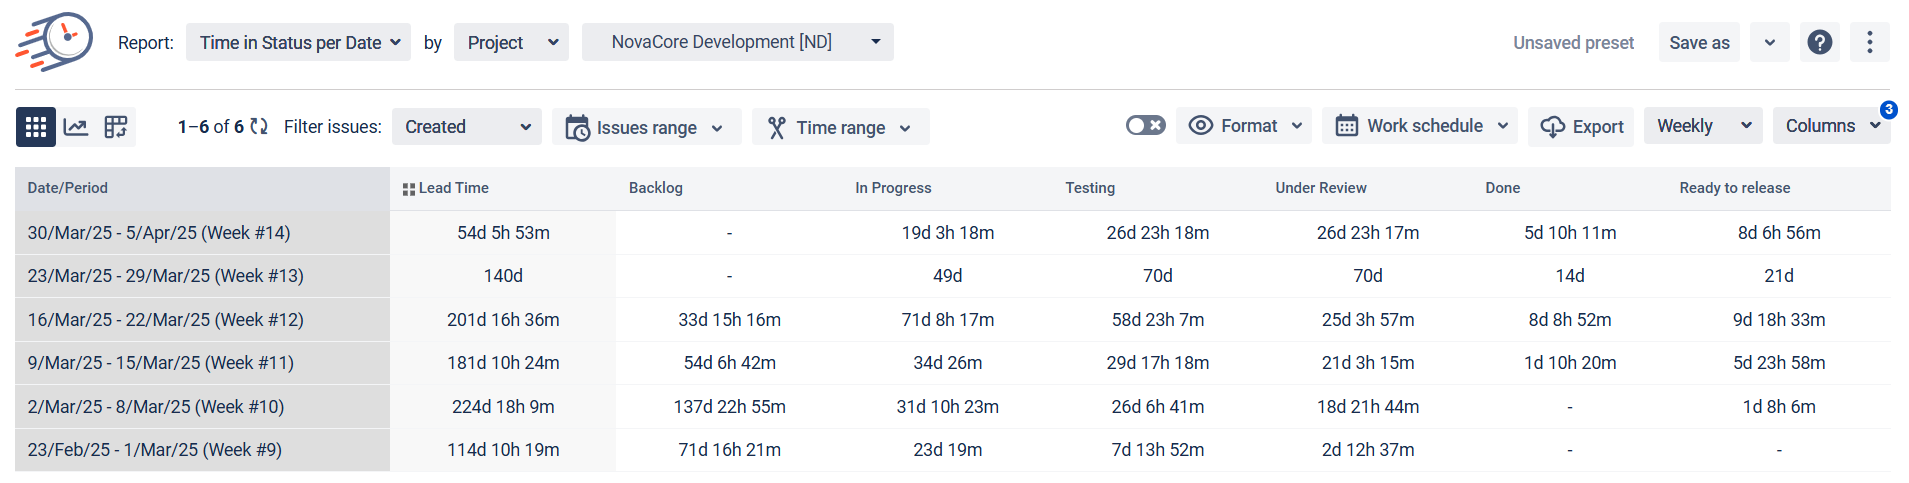Open the pivot table view
This screenshot has height=483, width=1909.
(x=116, y=127)
